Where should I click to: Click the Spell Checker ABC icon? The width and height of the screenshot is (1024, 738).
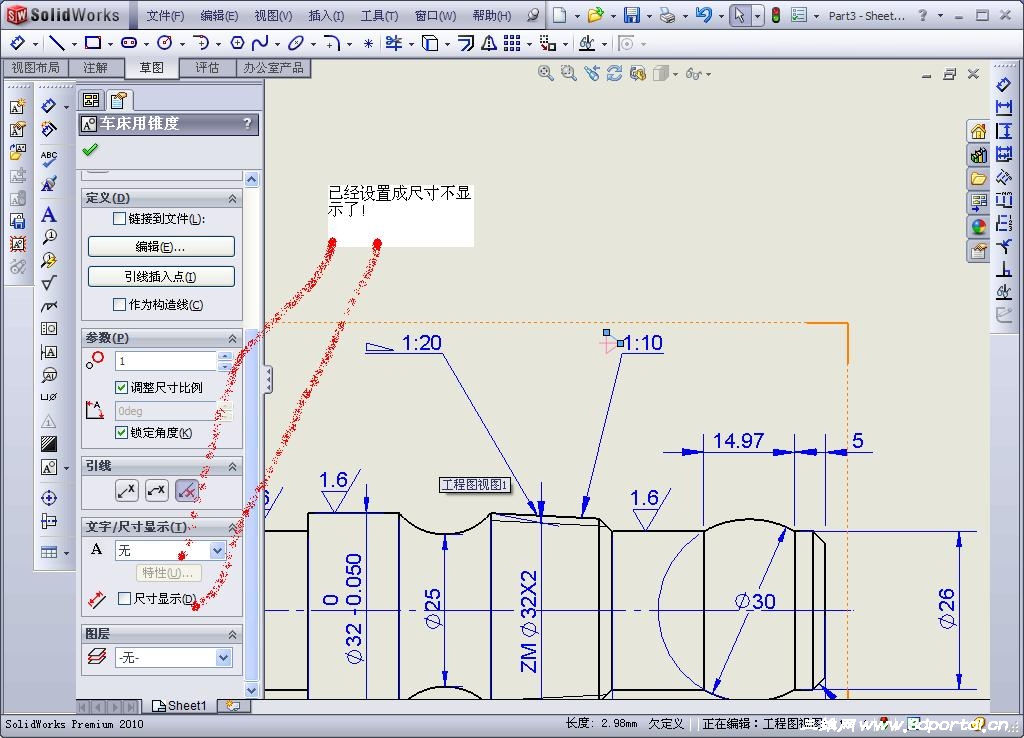[x=48, y=159]
